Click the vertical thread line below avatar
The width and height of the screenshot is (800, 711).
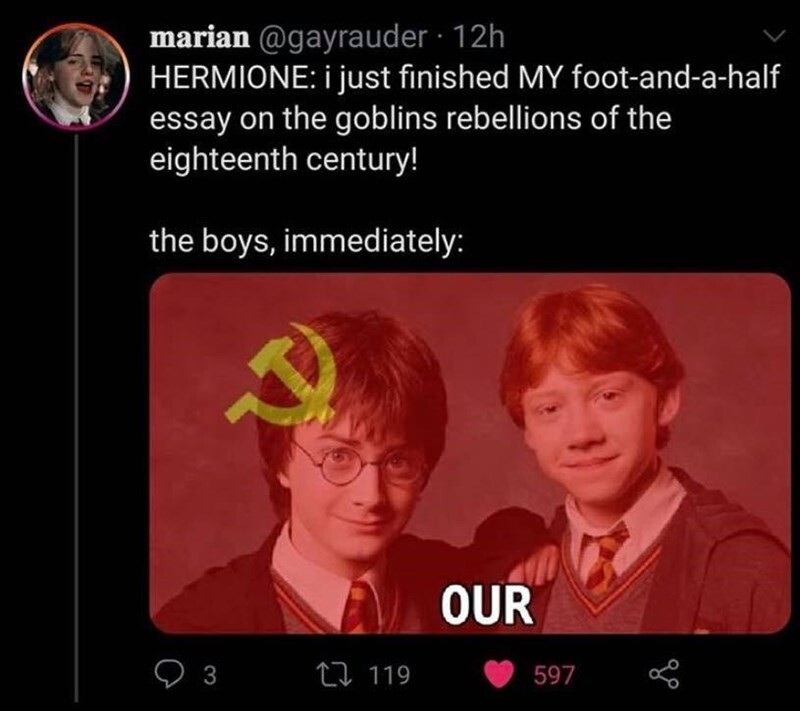(76, 417)
